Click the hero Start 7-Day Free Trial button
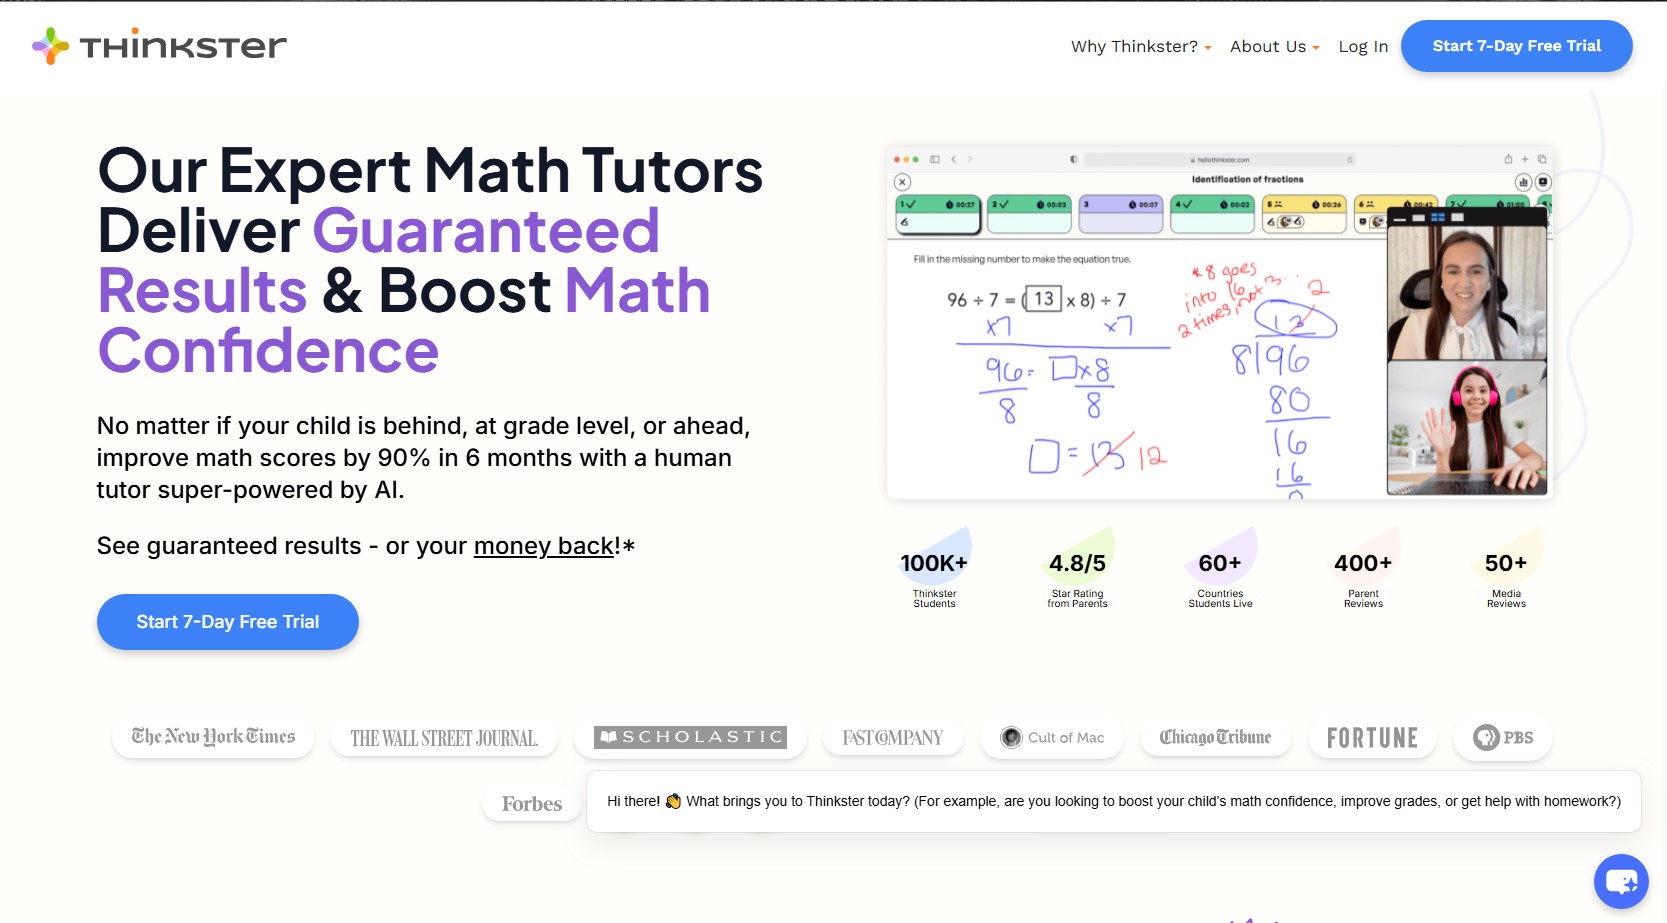 (x=228, y=622)
